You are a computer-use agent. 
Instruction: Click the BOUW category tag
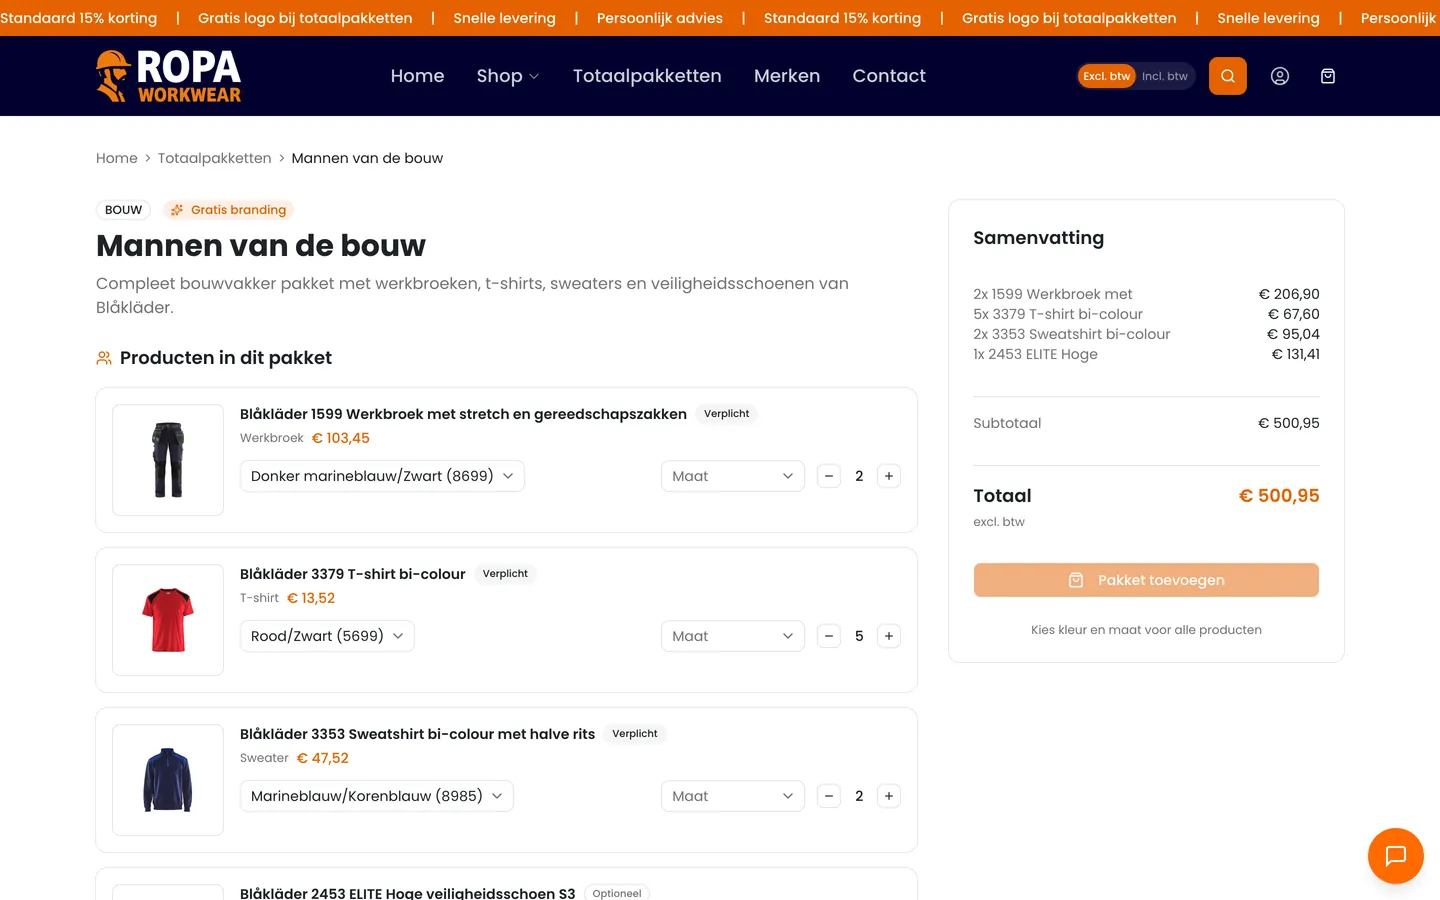pyautogui.click(x=124, y=210)
